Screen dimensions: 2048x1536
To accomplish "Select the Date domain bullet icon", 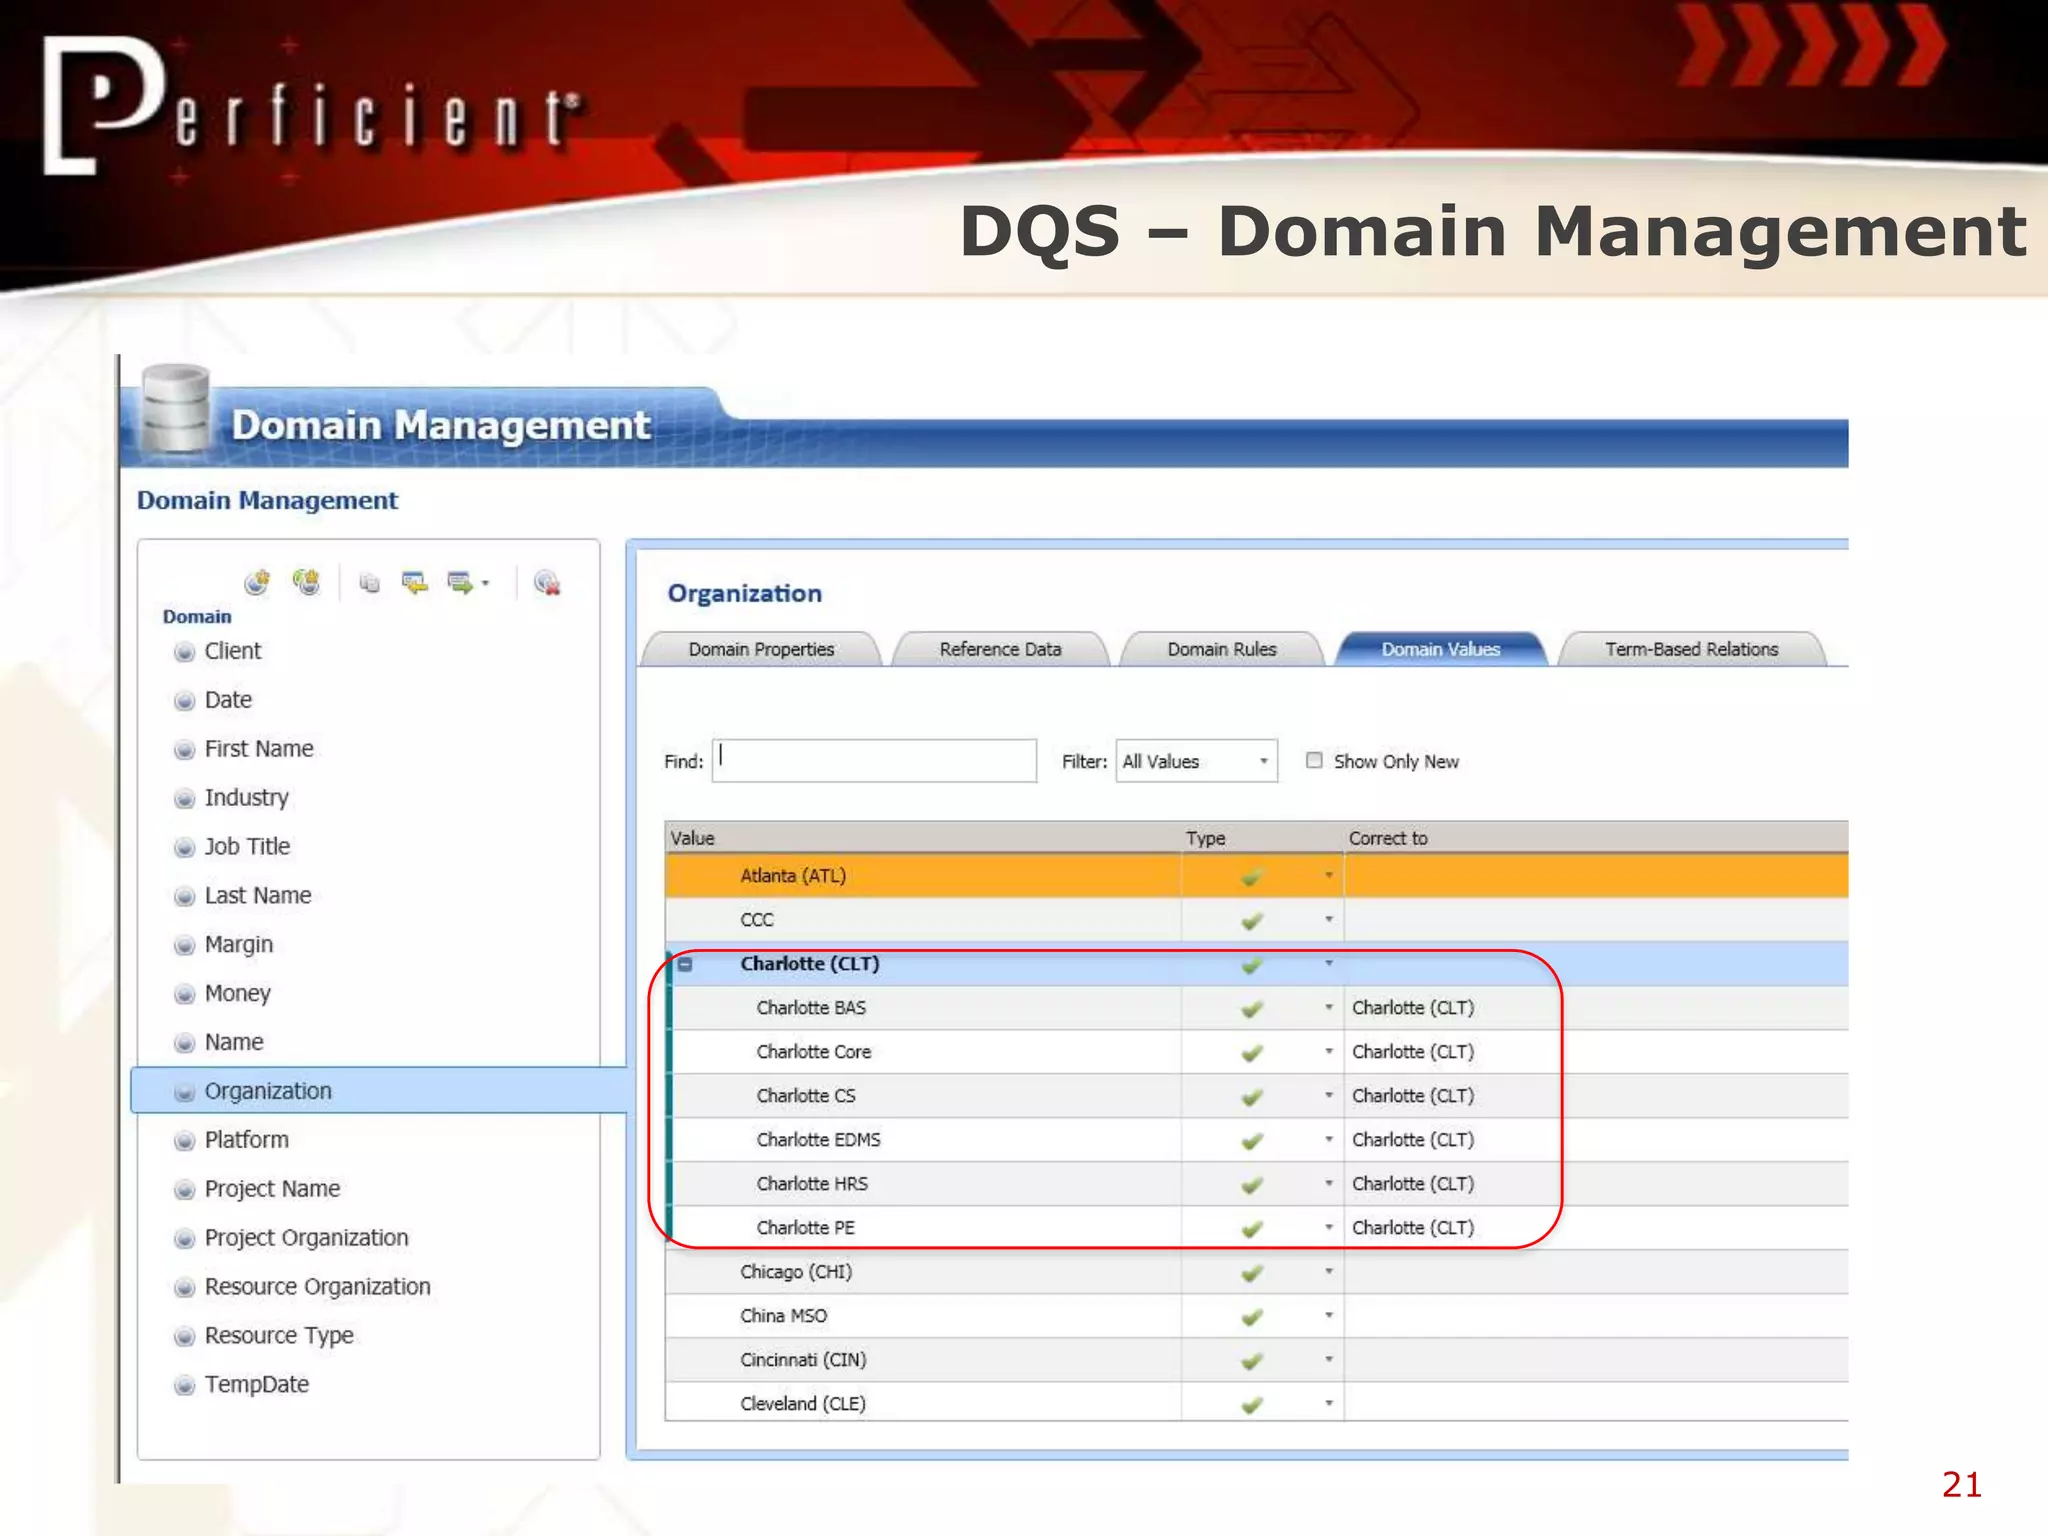I will [x=184, y=701].
